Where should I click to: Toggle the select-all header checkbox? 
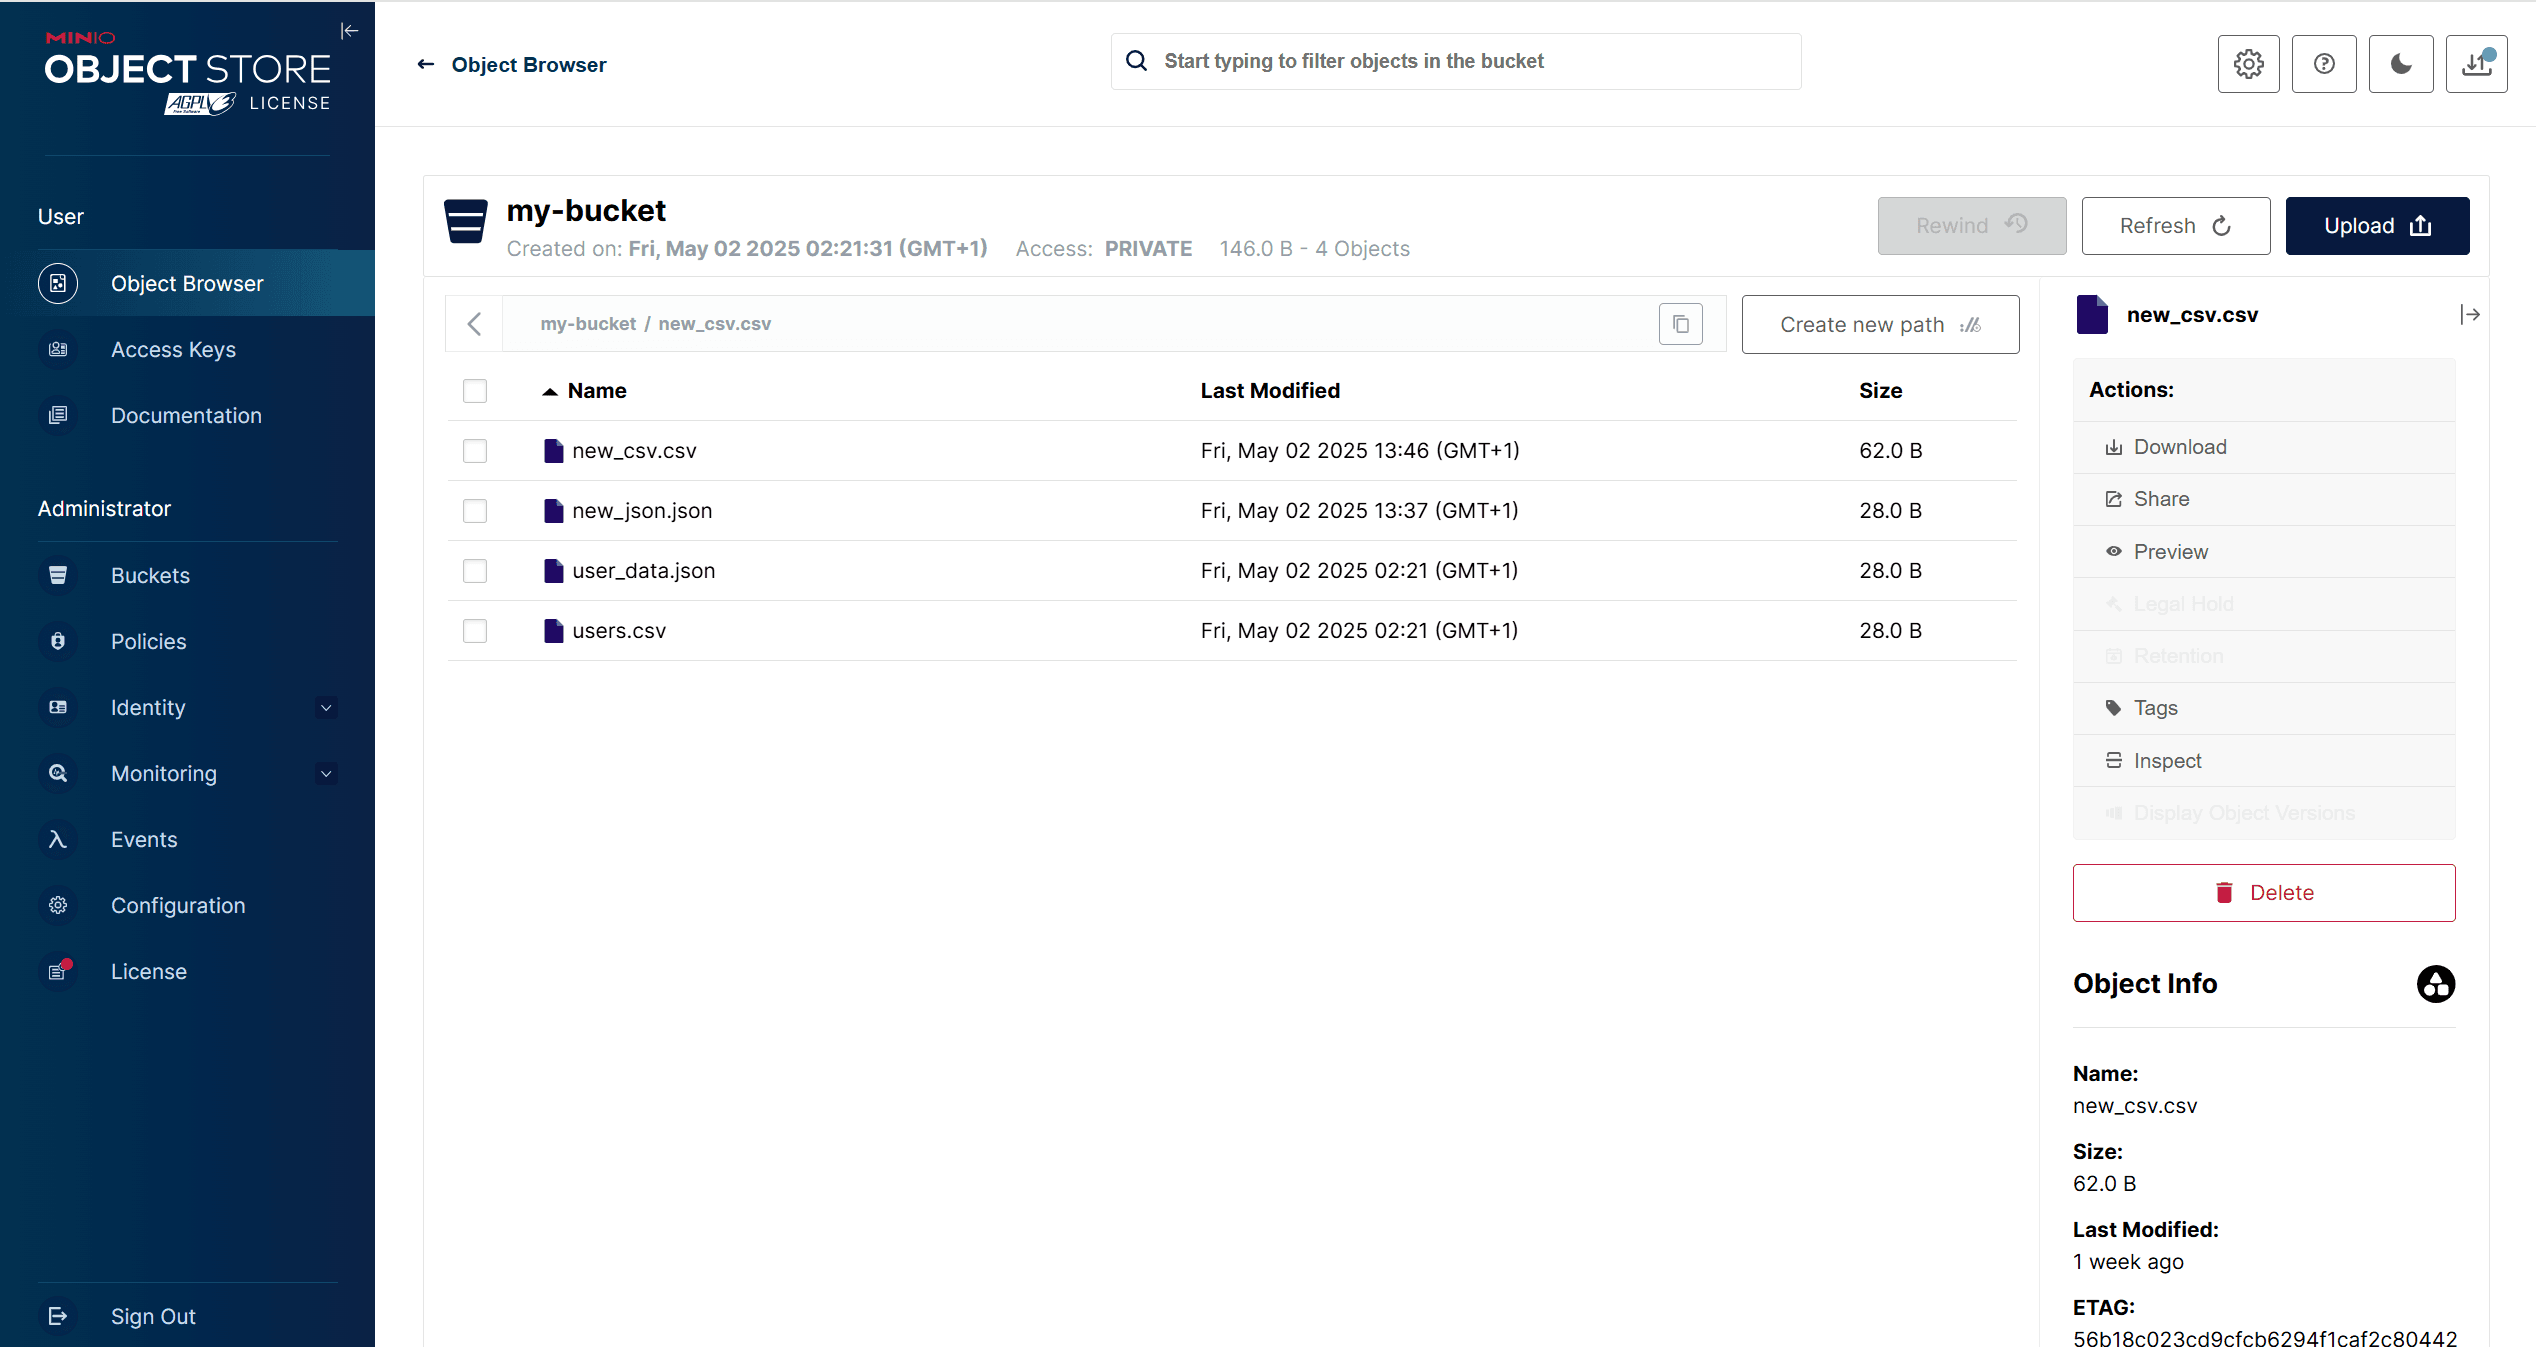point(475,391)
